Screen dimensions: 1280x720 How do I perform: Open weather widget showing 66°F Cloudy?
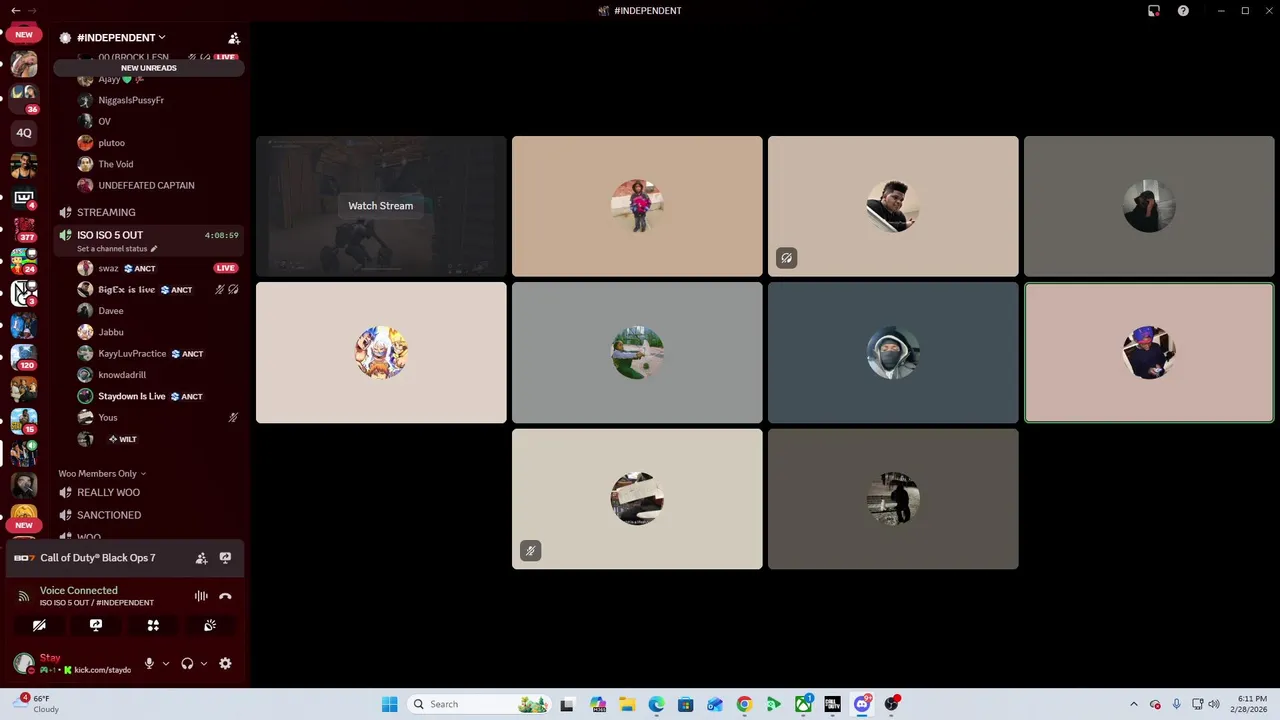pos(36,704)
